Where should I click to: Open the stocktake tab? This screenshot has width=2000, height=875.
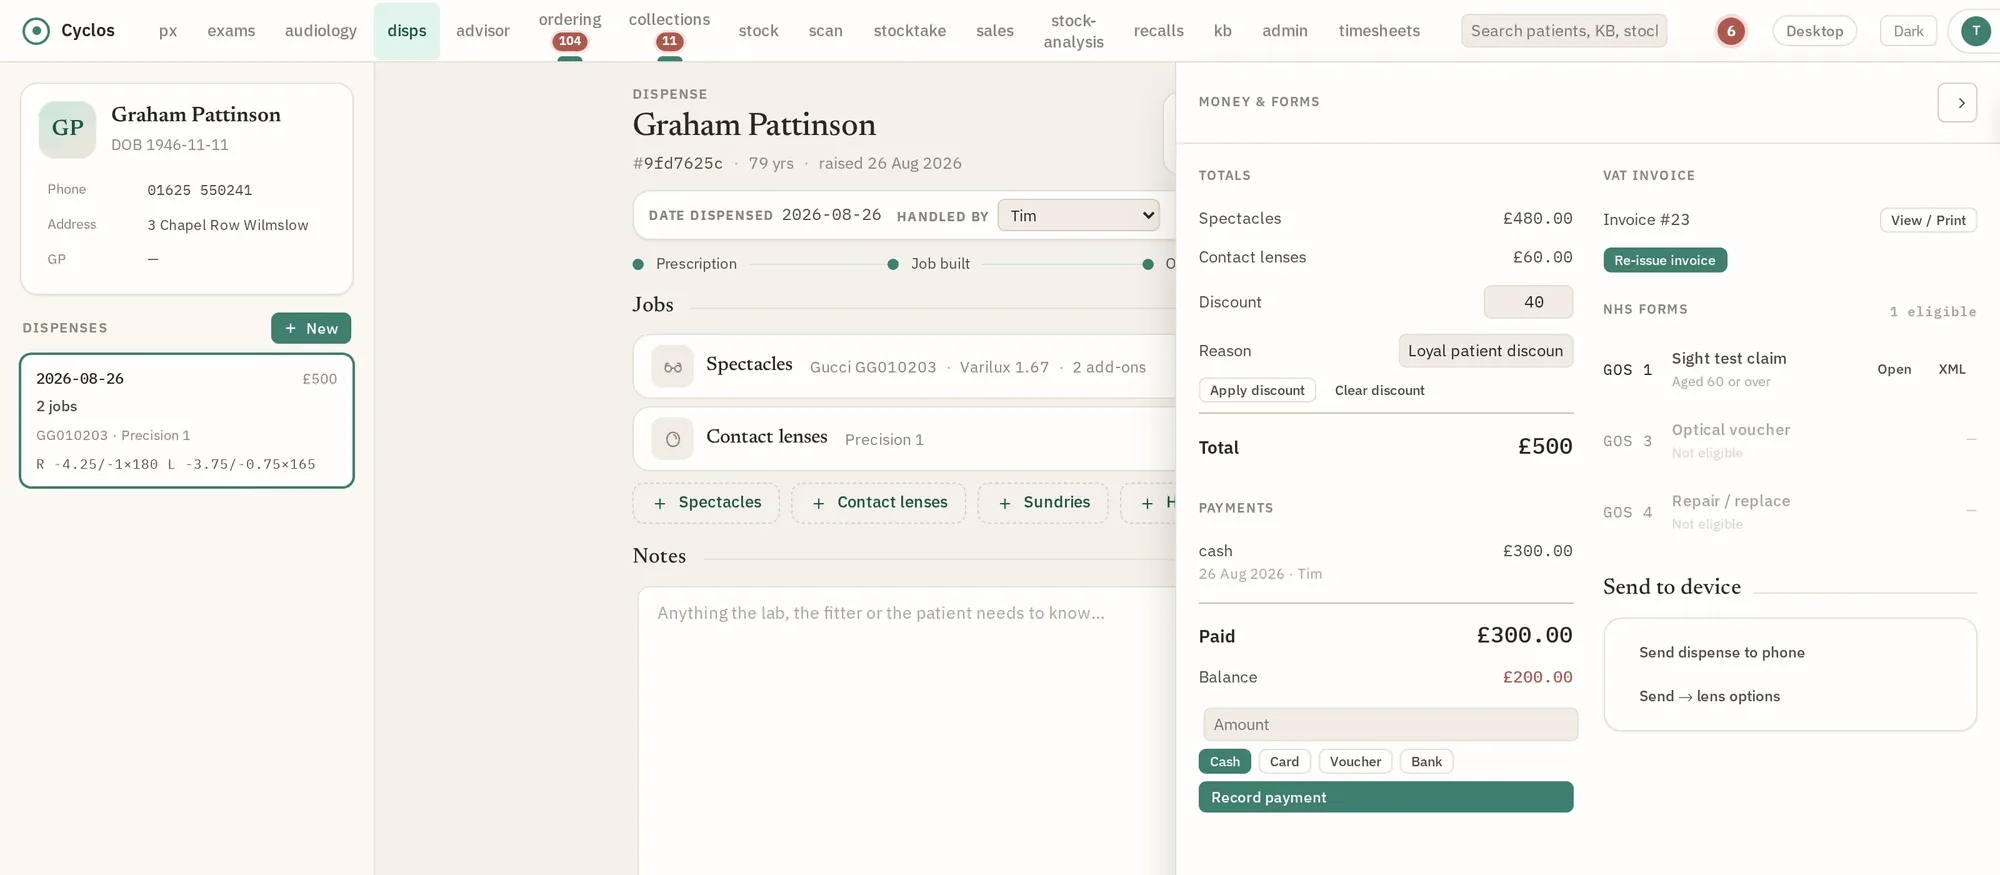(x=909, y=31)
